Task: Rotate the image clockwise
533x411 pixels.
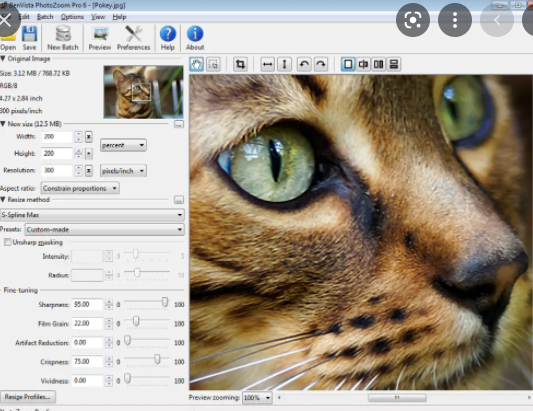Action: [321, 64]
